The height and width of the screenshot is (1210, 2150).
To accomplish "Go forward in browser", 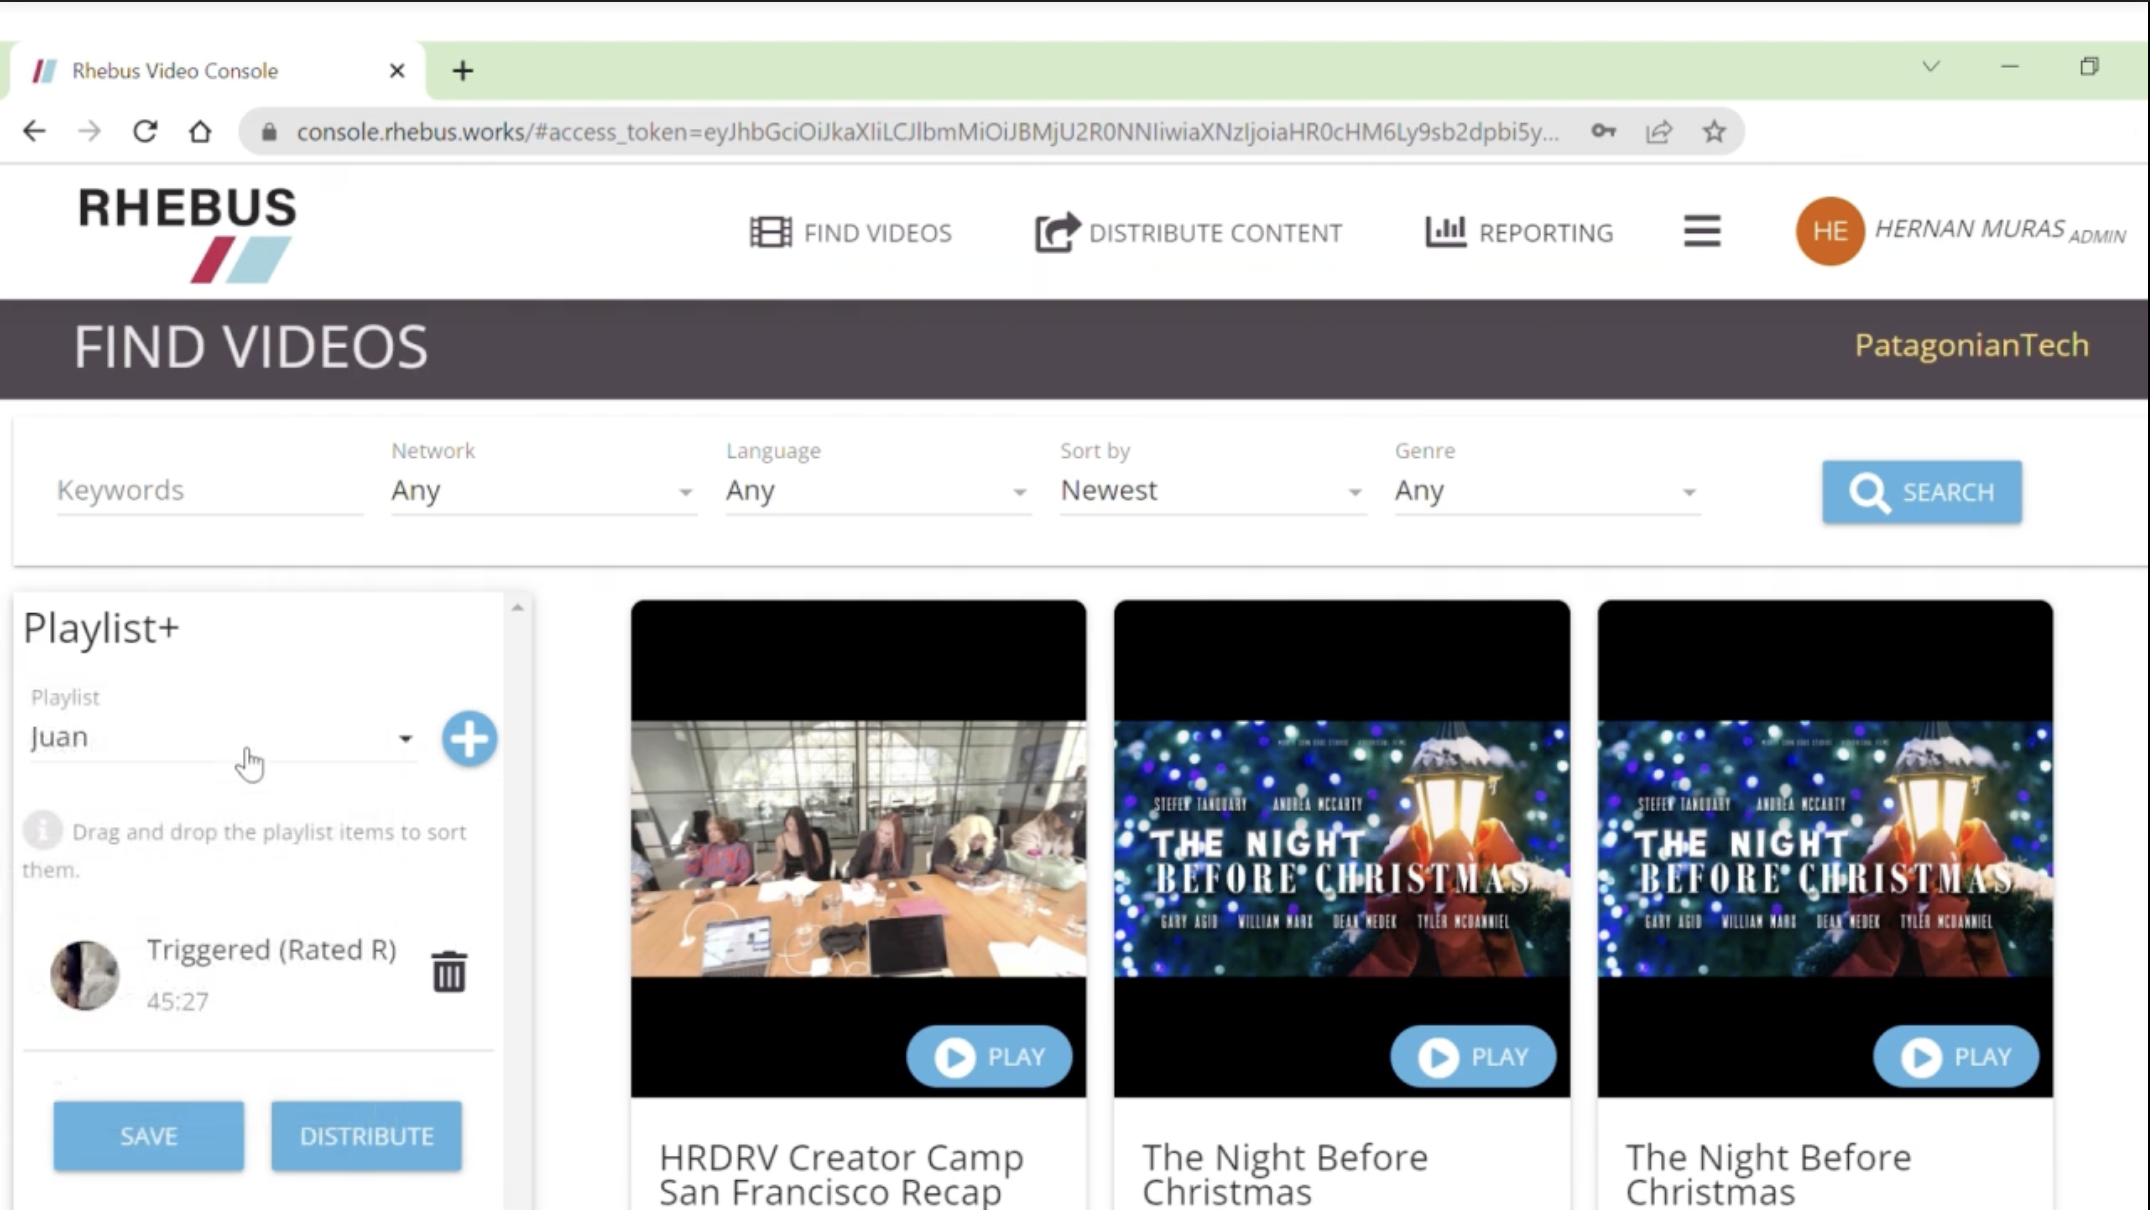I will (90, 131).
